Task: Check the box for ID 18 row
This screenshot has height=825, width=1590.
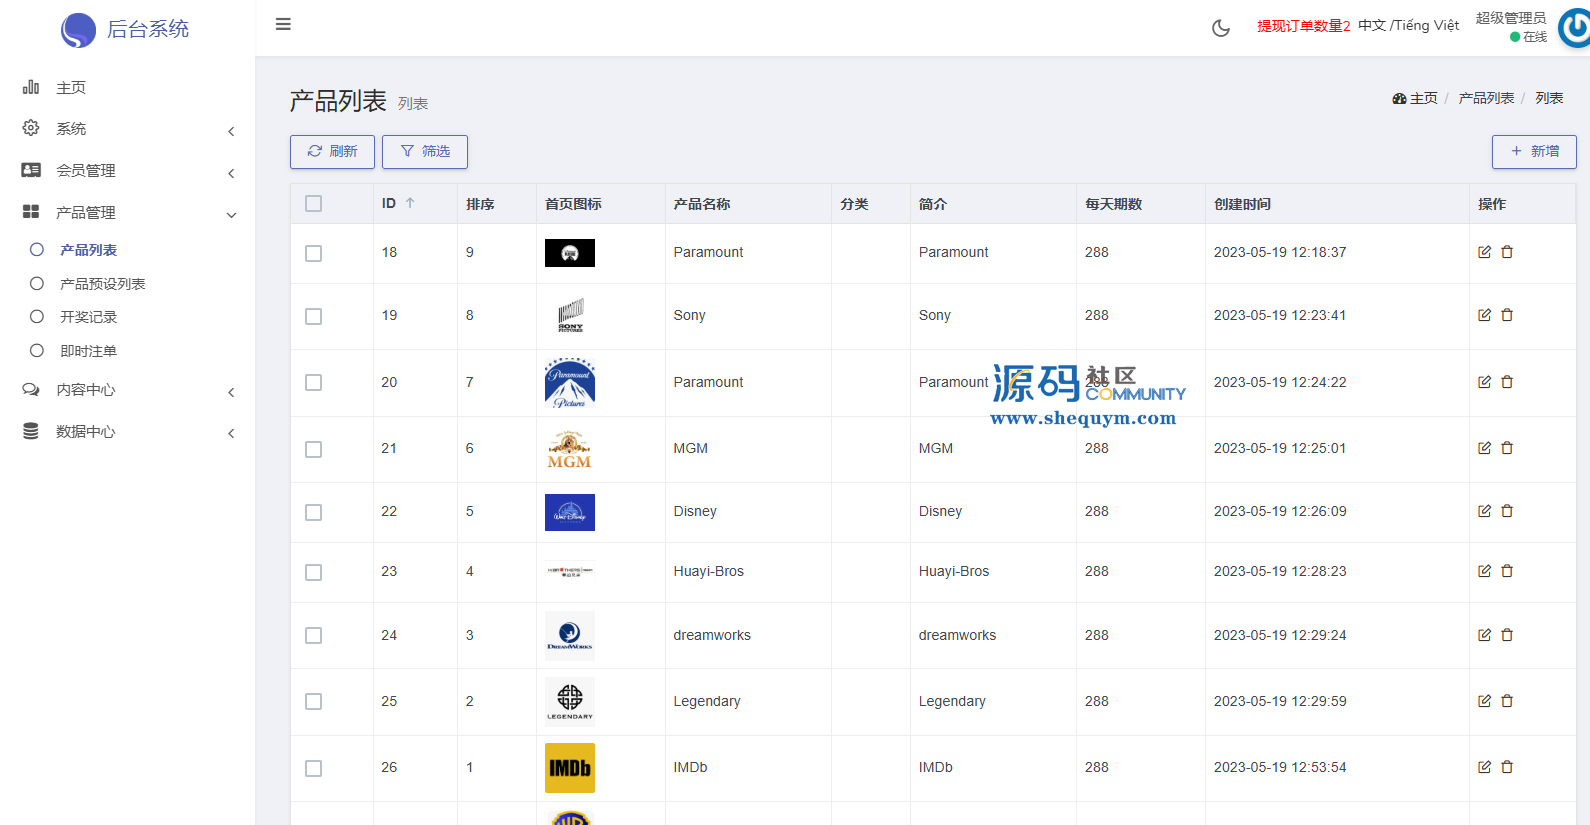Action: point(314,254)
